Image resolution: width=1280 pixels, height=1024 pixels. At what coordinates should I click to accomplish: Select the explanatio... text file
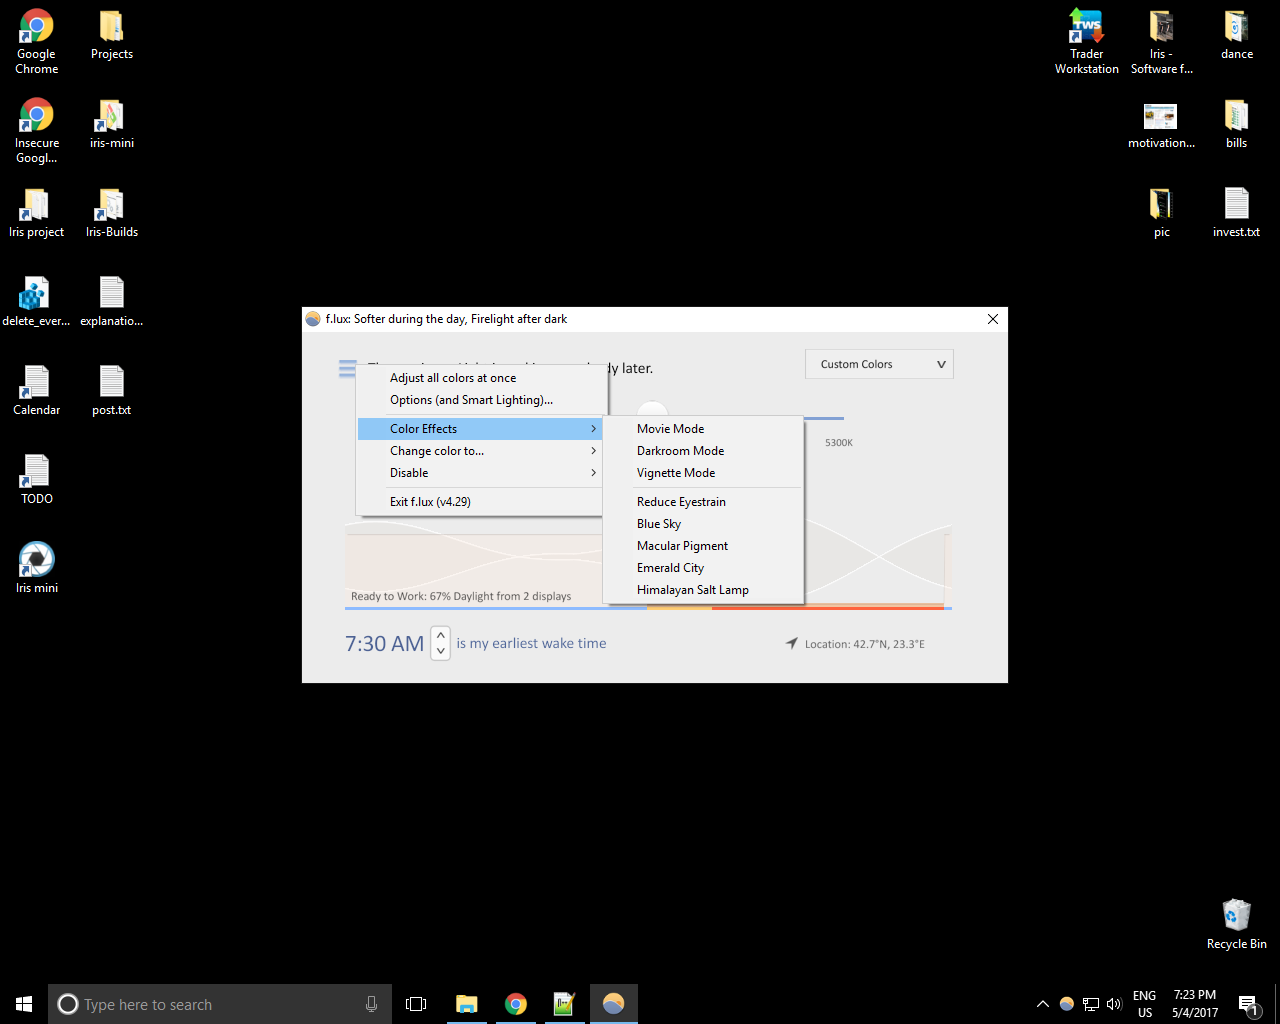point(112,302)
